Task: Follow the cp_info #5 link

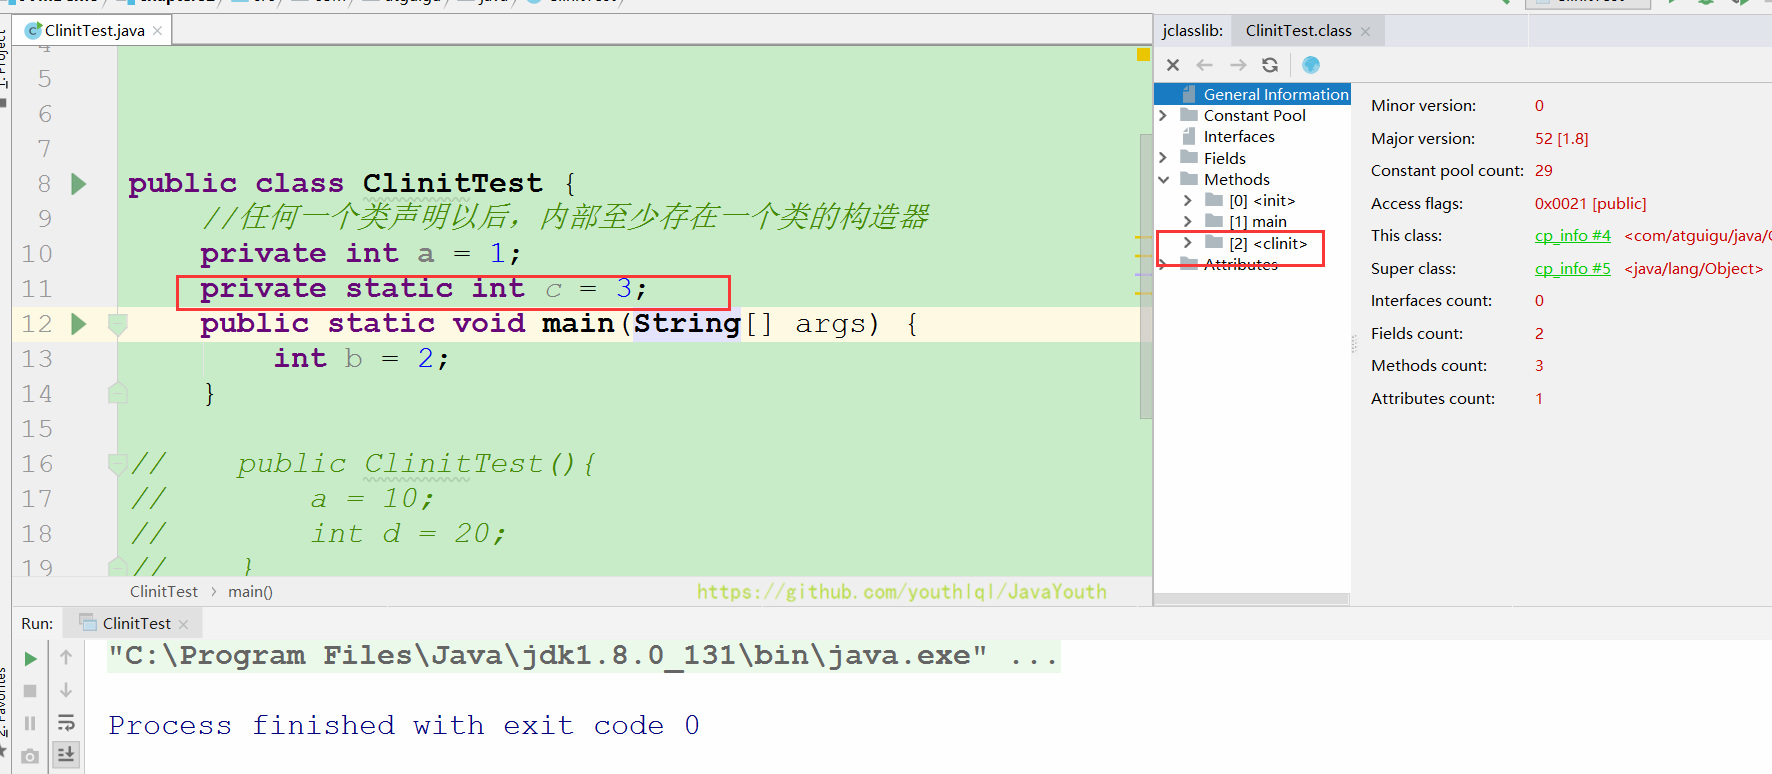Action: 1572,269
